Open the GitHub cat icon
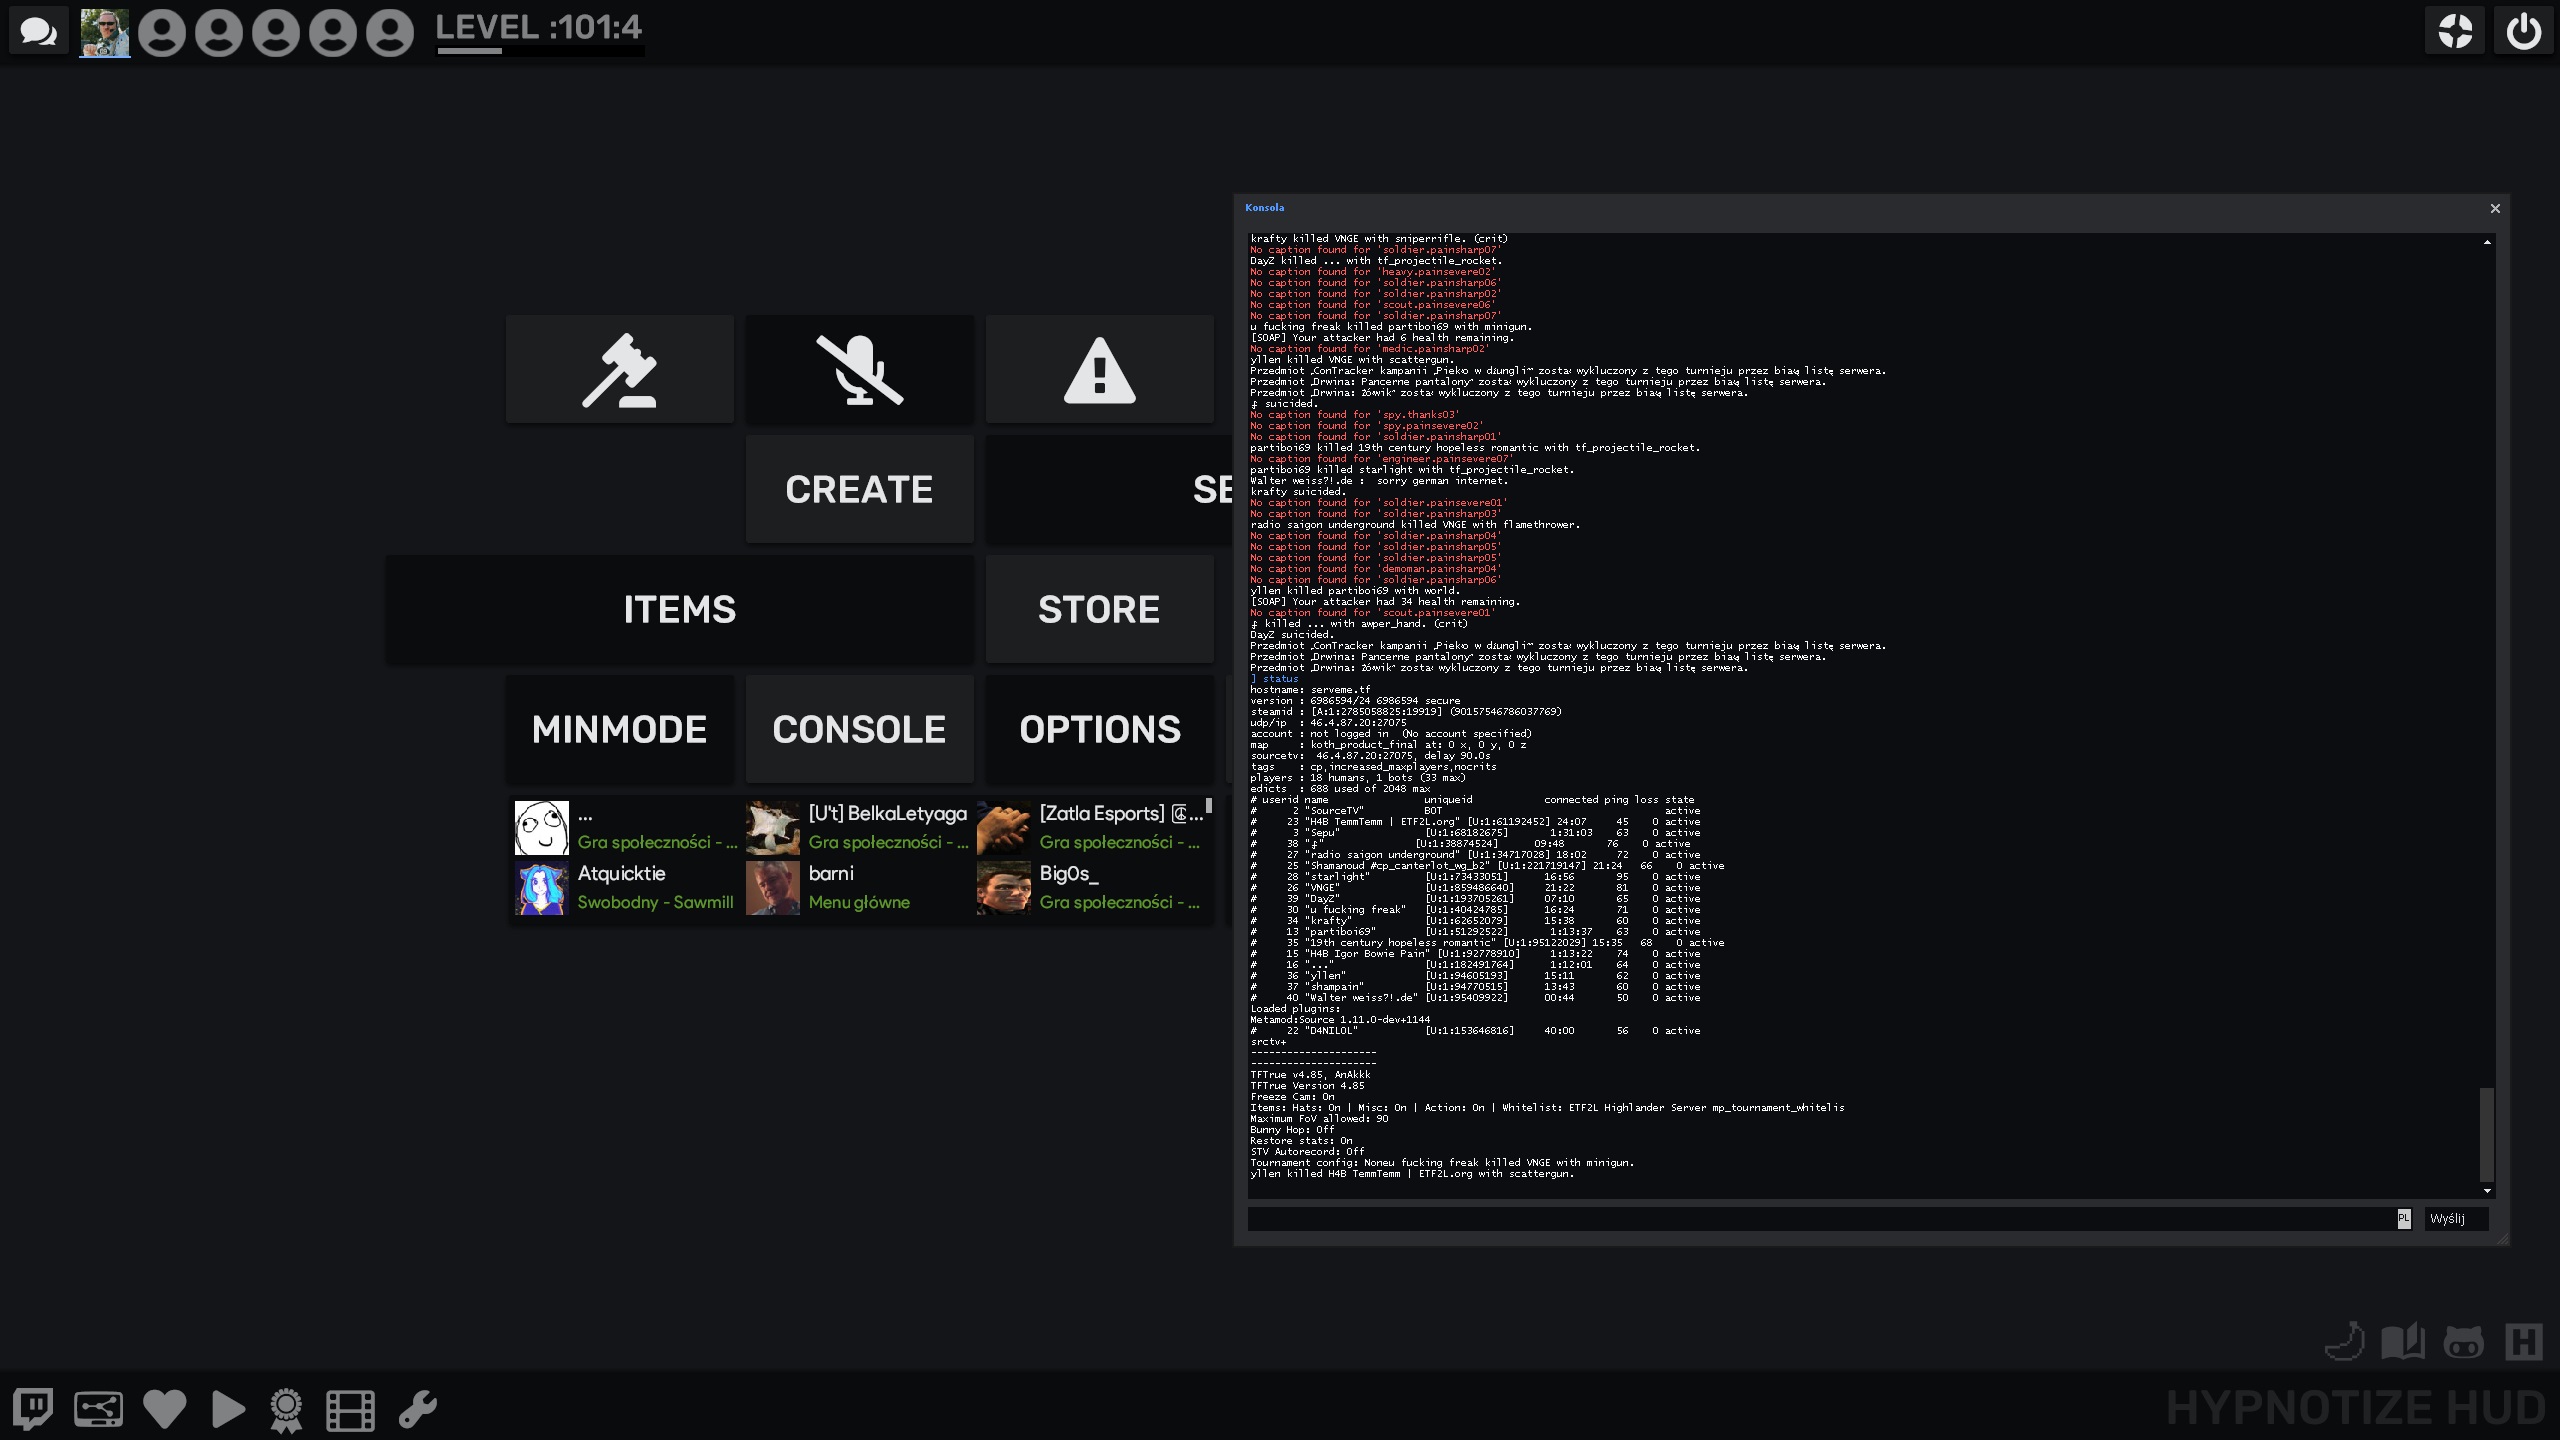 (2463, 1342)
